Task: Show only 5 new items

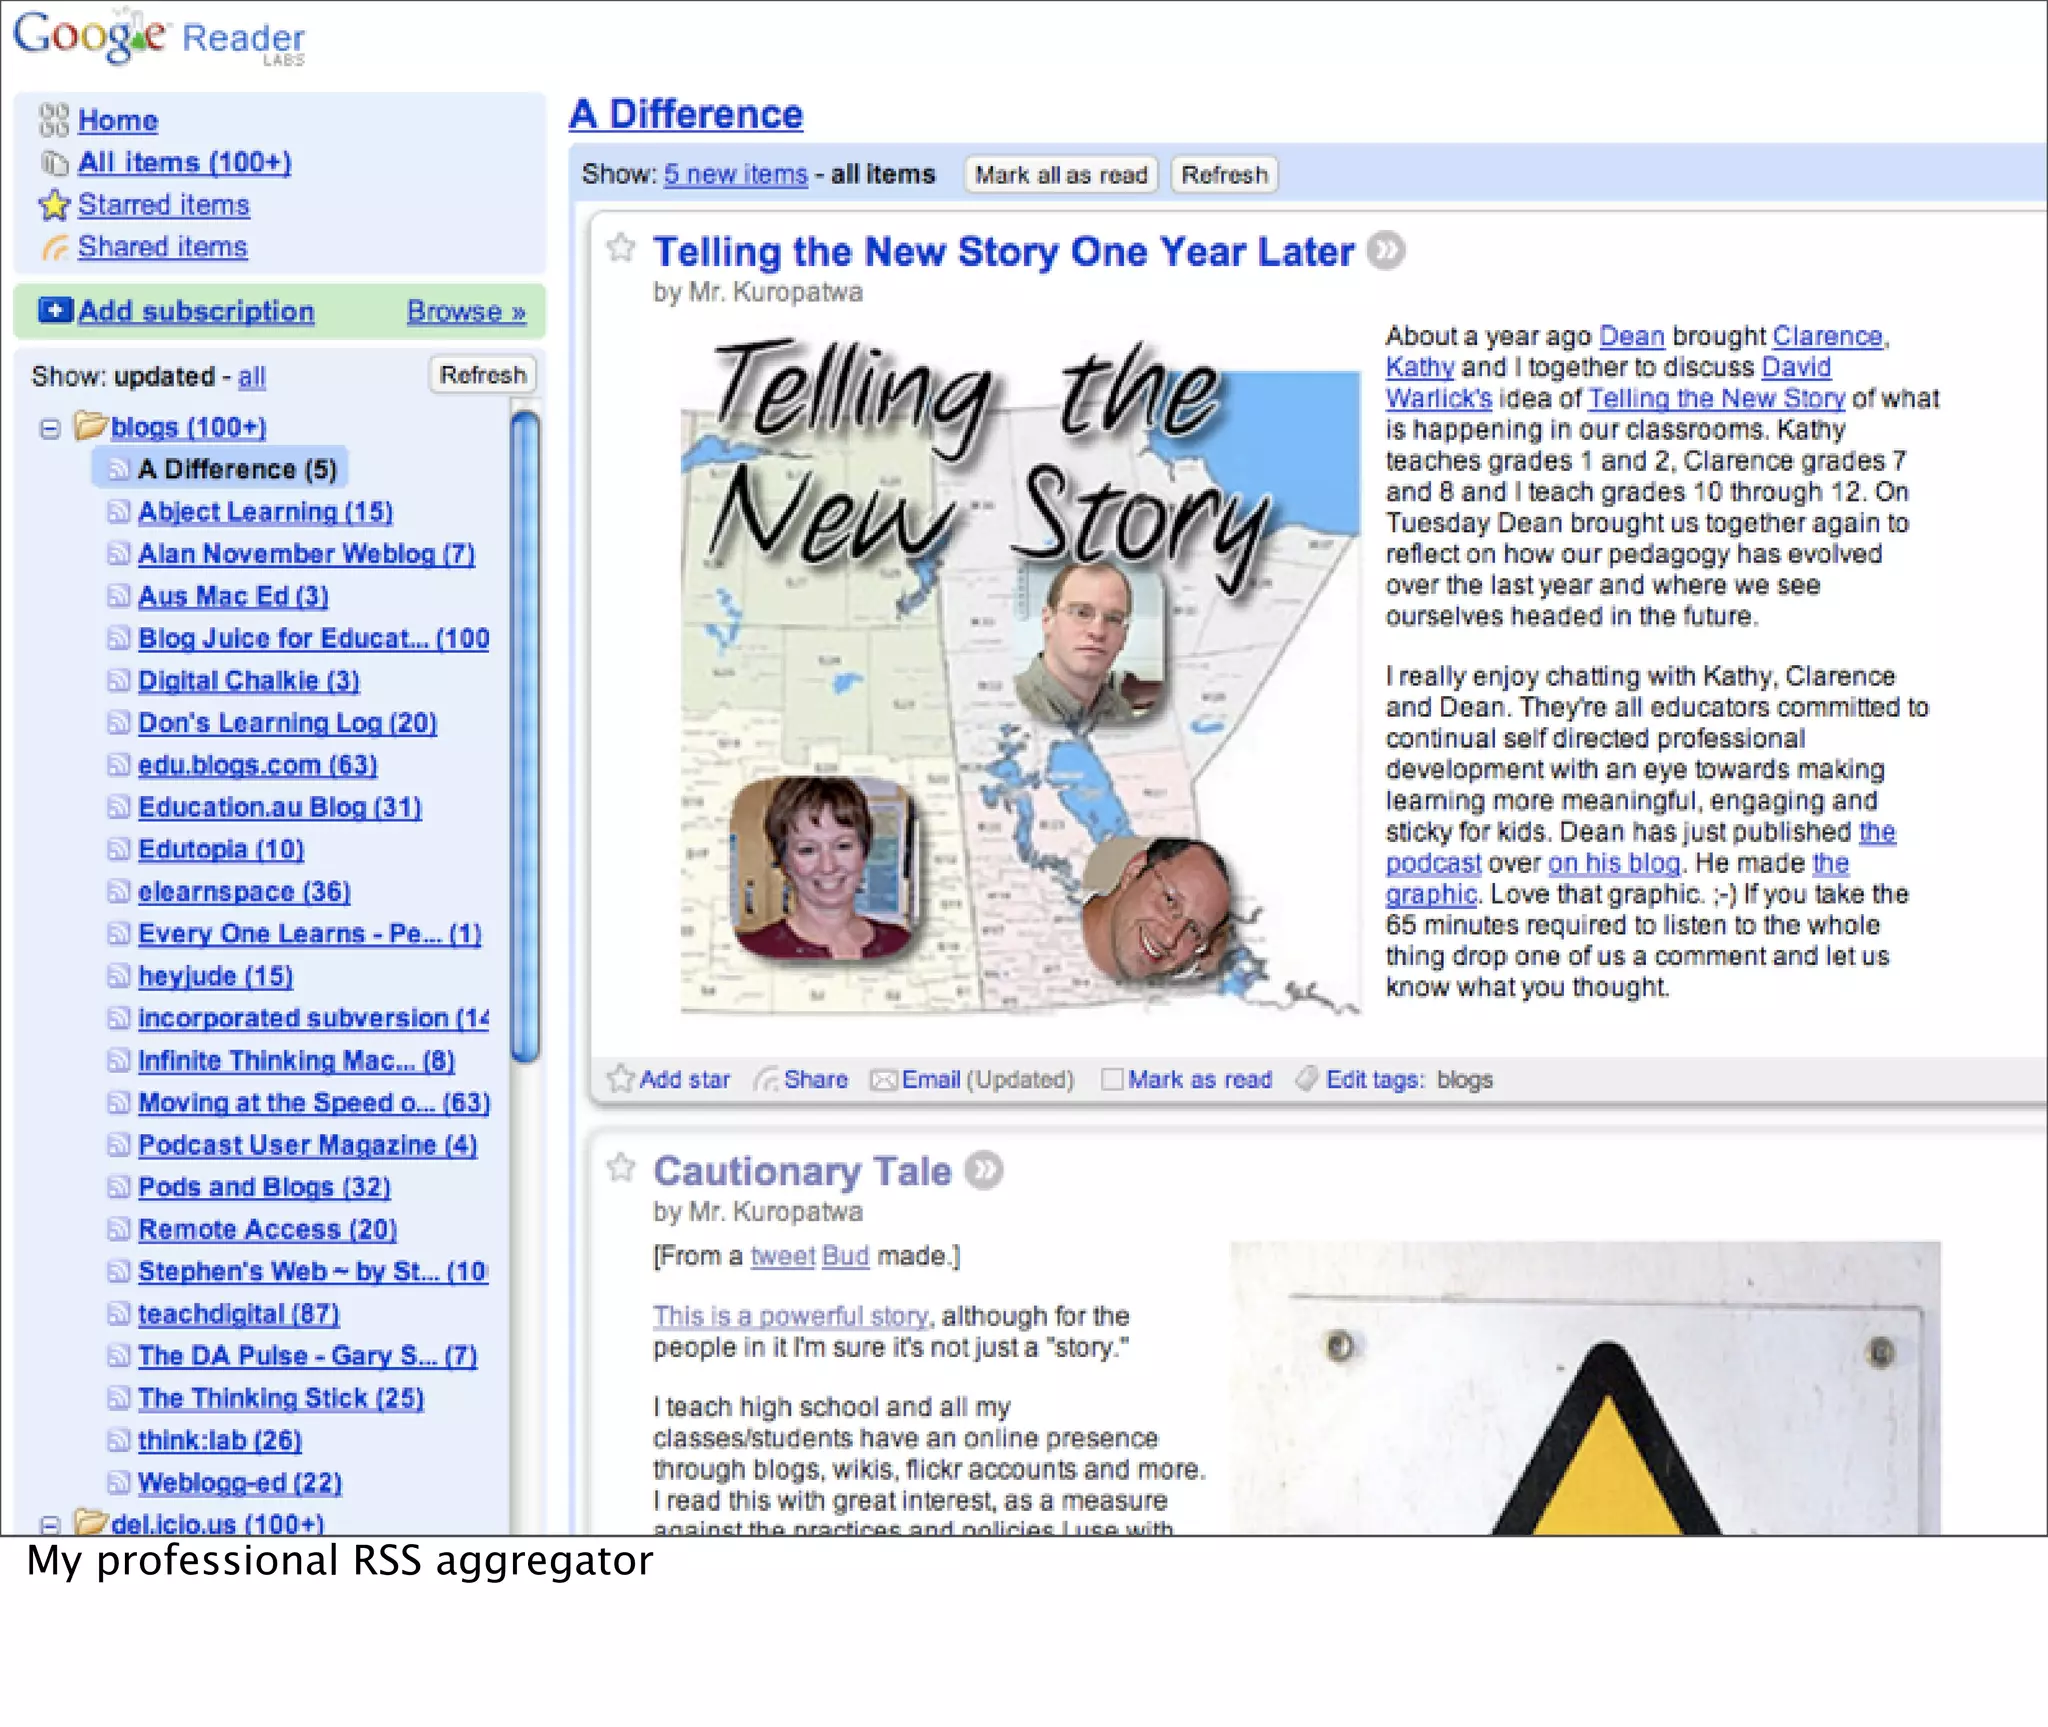Action: (x=735, y=174)
